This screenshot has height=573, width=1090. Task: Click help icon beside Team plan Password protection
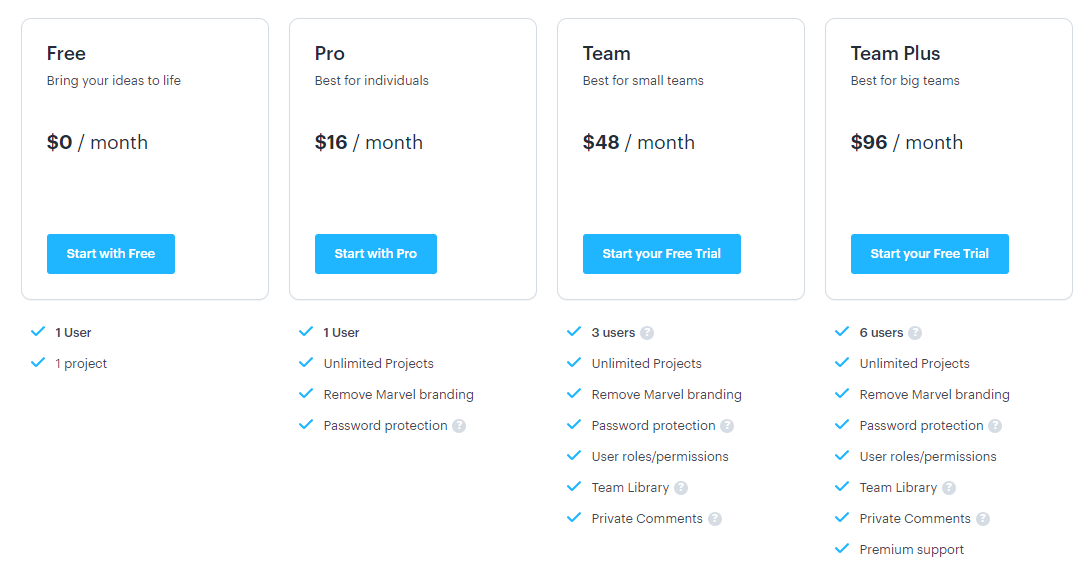pyautogui.click(x=727, y=426)
